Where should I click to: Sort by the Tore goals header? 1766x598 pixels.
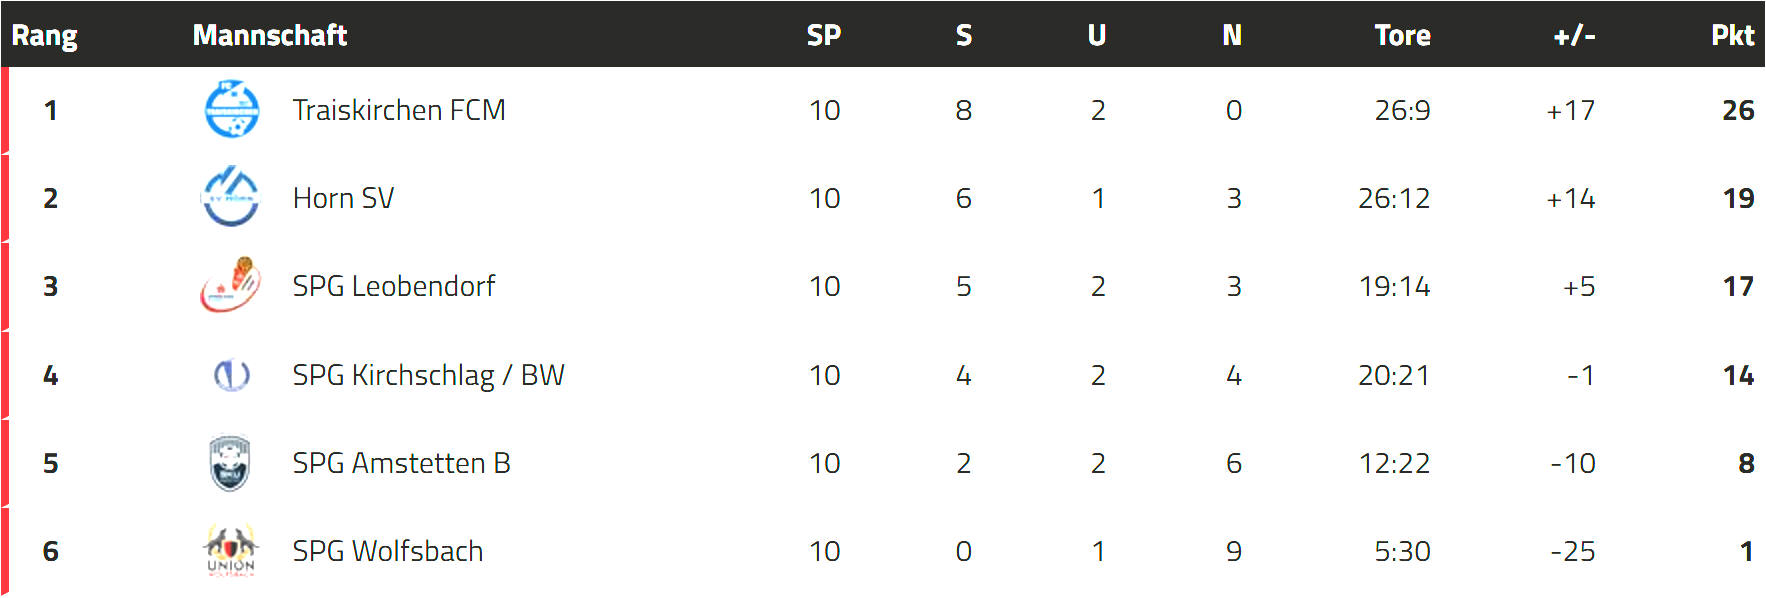click(1402, 35)
